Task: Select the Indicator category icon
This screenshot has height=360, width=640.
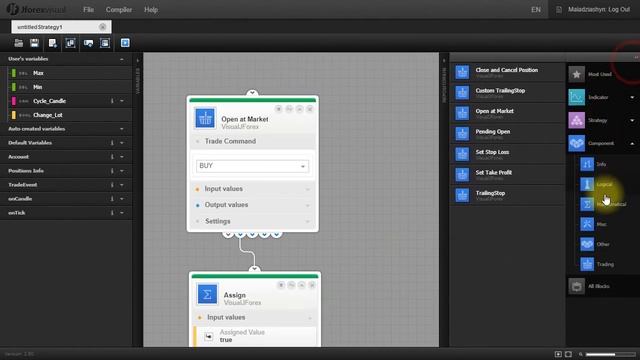Action: tap(576, 97)
